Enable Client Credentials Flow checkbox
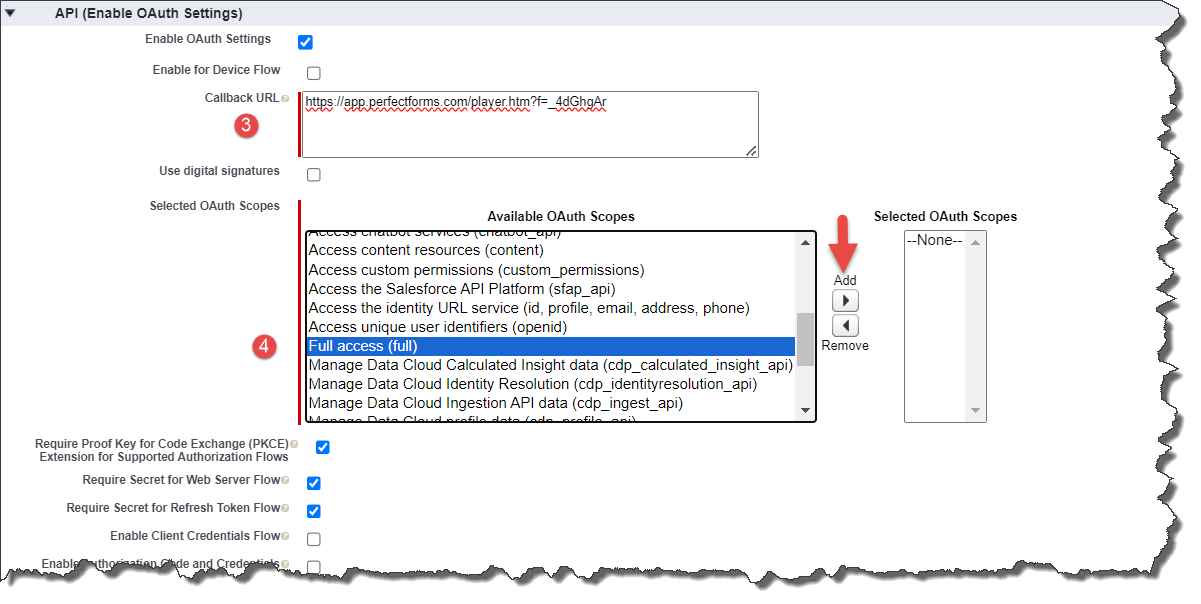 point(314,539)
